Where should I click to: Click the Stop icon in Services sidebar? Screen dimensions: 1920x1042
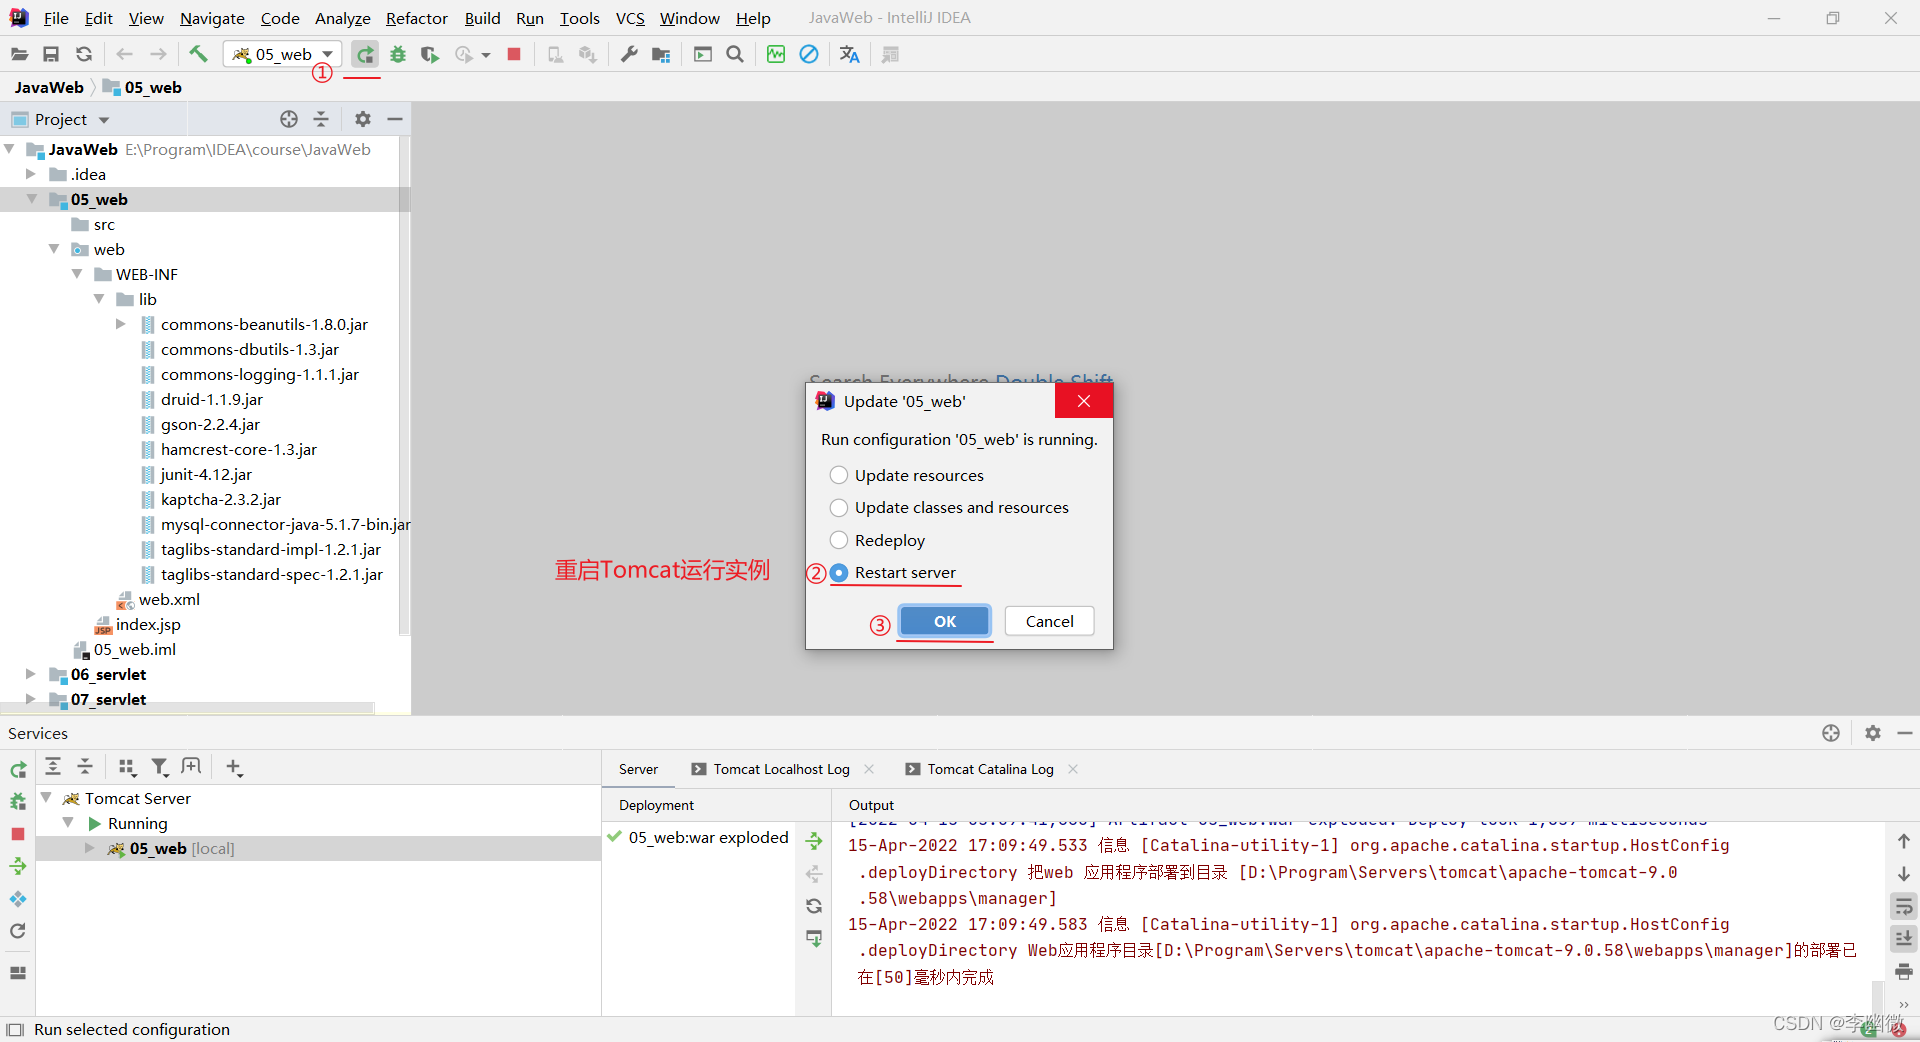point(18,833)
